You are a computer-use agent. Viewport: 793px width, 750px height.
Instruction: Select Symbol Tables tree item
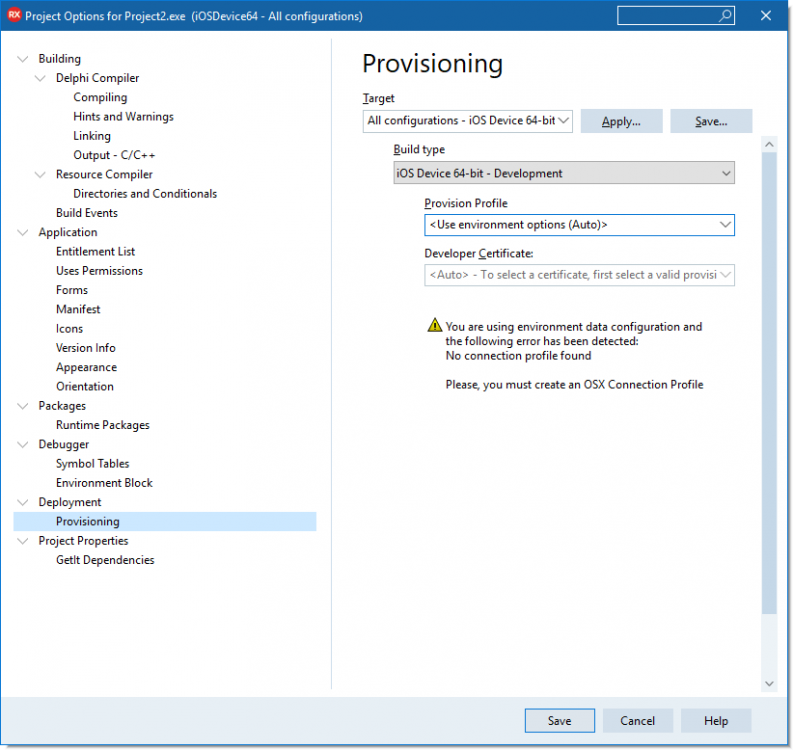93,463
